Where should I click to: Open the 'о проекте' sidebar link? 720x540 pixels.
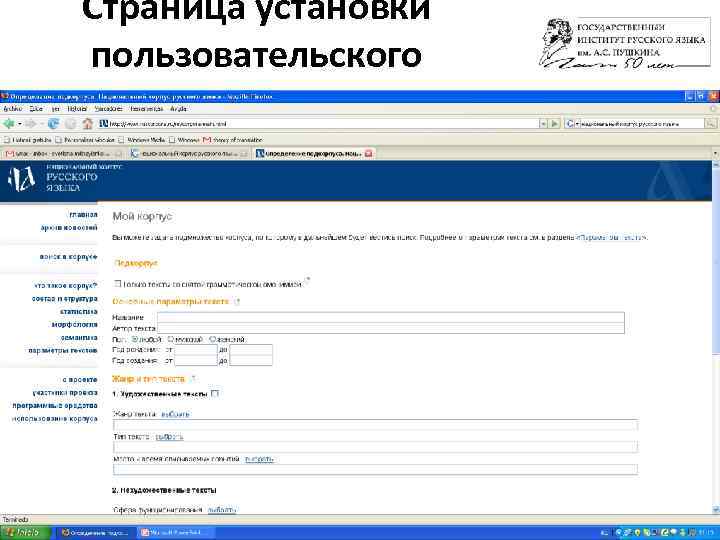(80, 380)
